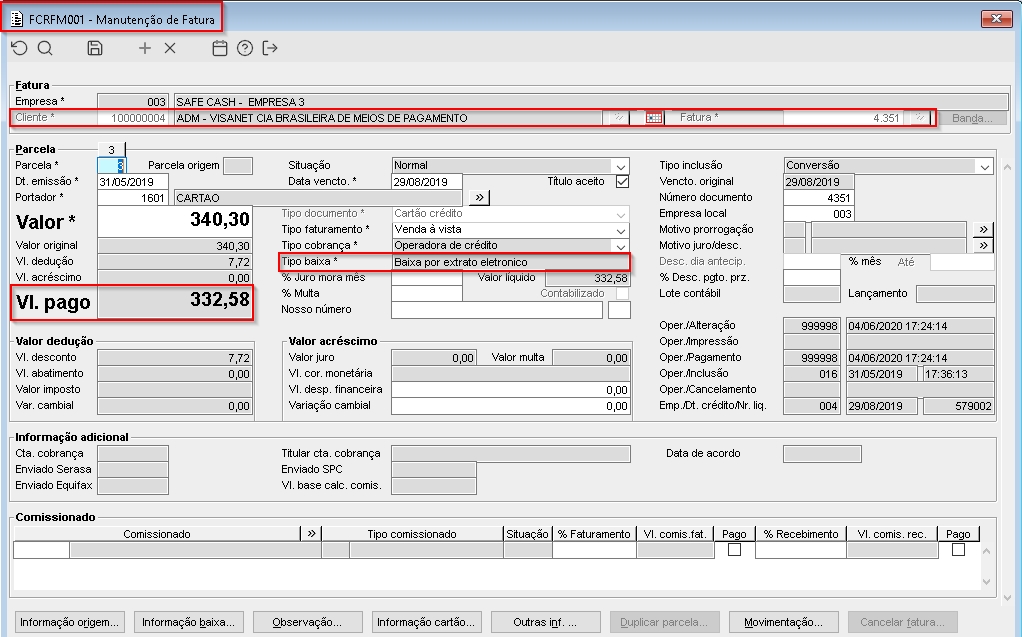Click the Duplicar parcela button

click(664, 622)
